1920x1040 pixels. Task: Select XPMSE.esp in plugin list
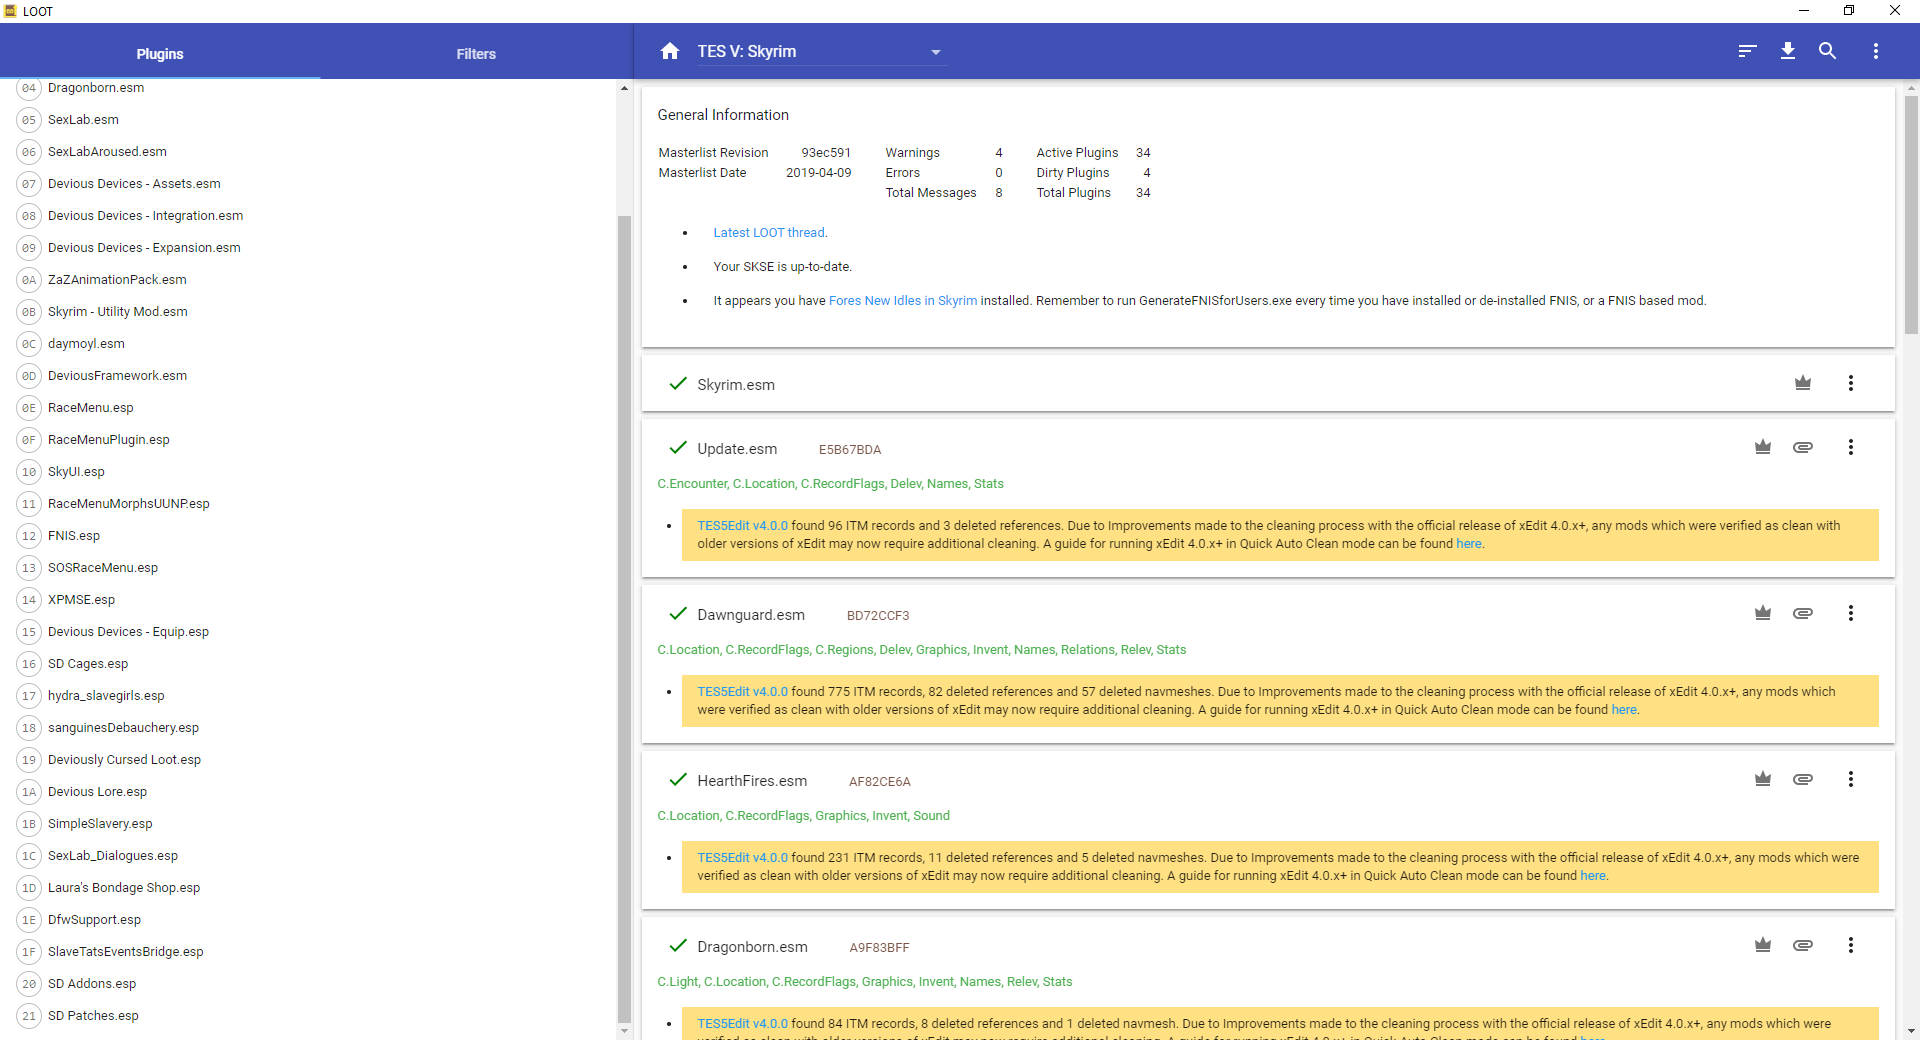point(81,600)
